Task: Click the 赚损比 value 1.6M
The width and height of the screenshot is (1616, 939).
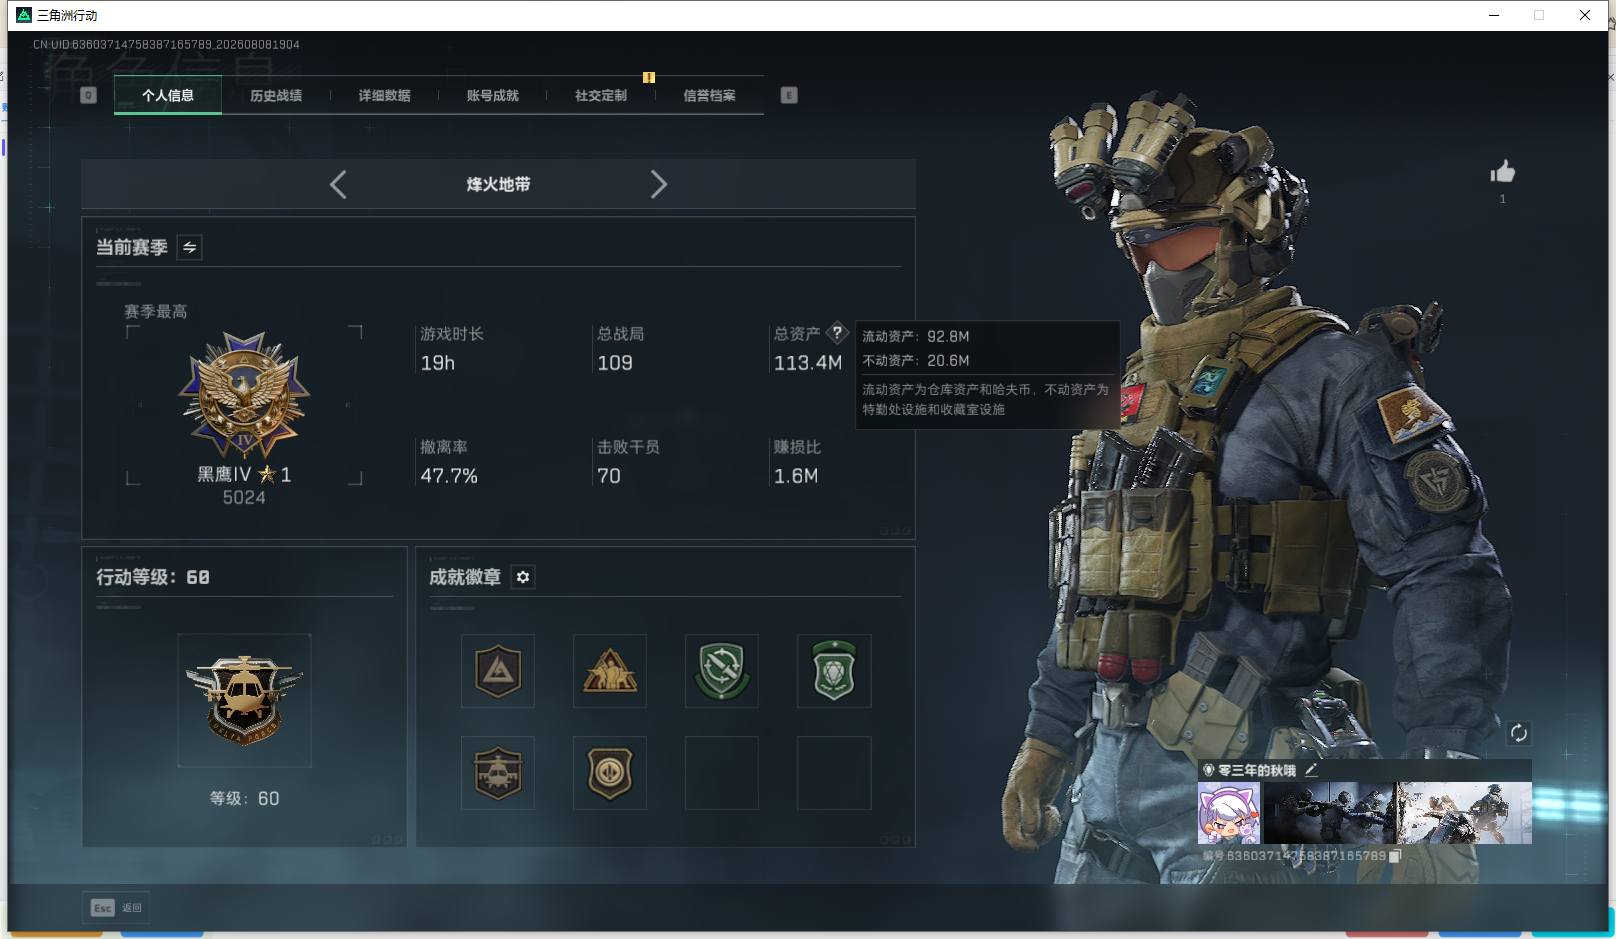Action: 796,476
